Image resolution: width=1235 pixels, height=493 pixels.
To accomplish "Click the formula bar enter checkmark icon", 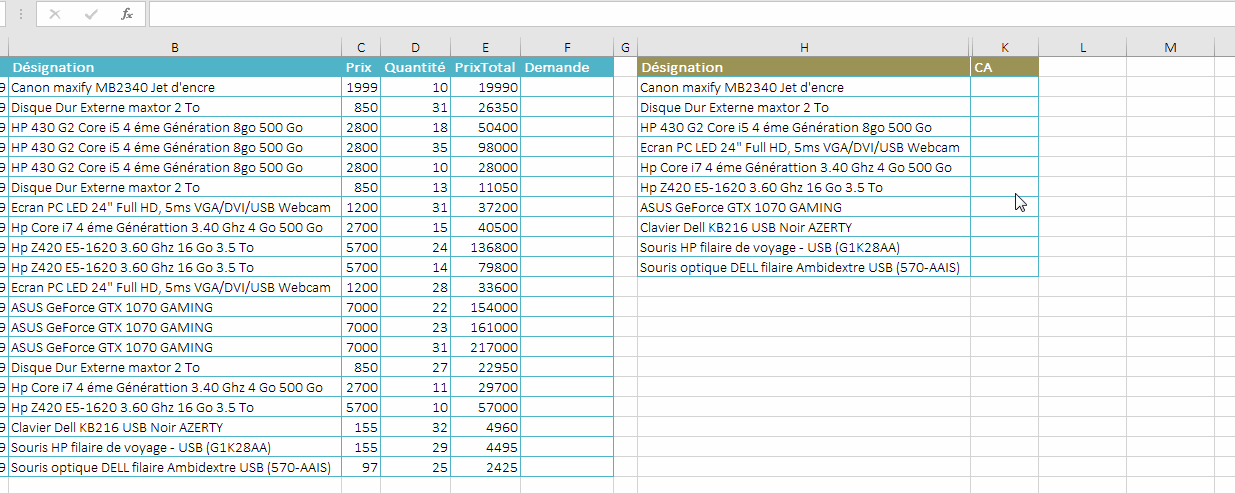I will point(91,14).
